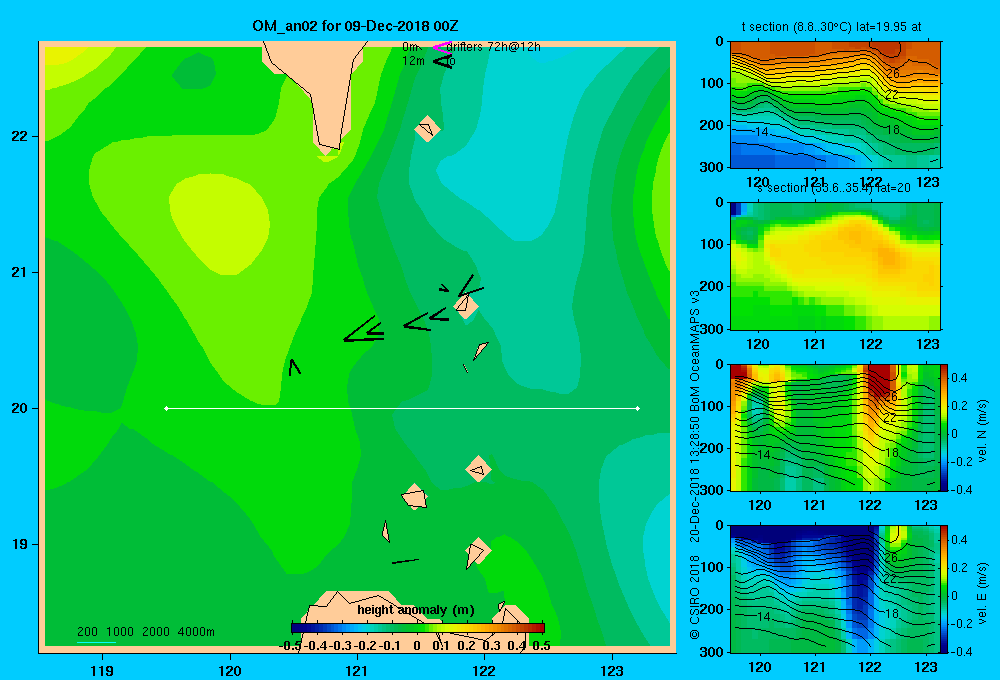Click the depth contour legend '200 1000 2000 4000m'
Screen dimensions: 1000x680
145,632
